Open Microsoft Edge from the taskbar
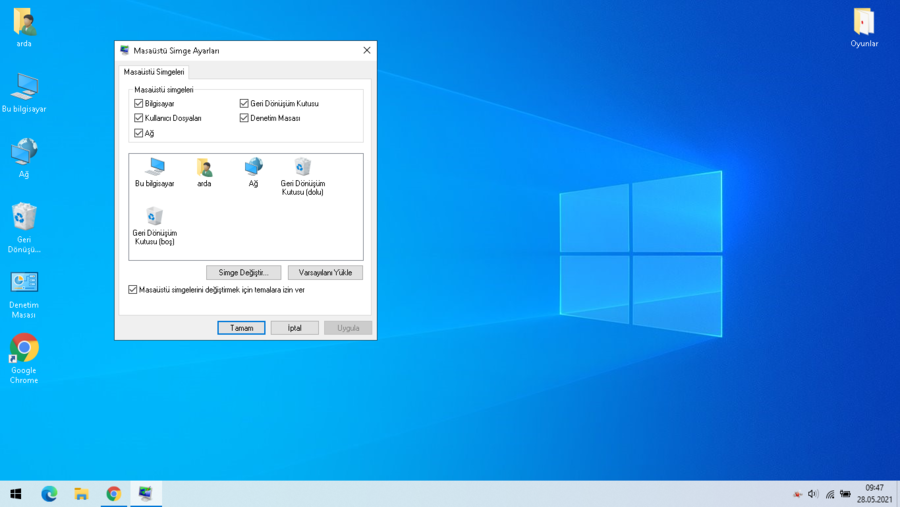Screen dimensions: 900x507 [49, 494]
